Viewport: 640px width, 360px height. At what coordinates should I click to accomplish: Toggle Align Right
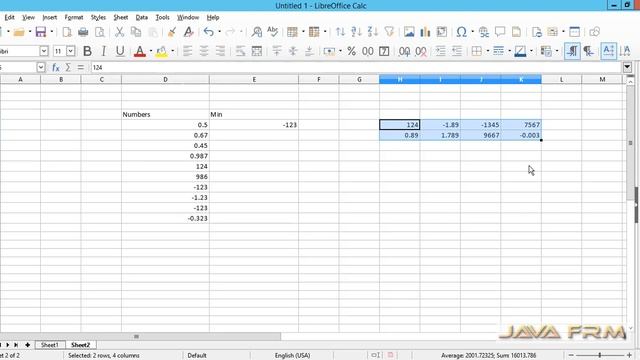[x=220, y=51]
